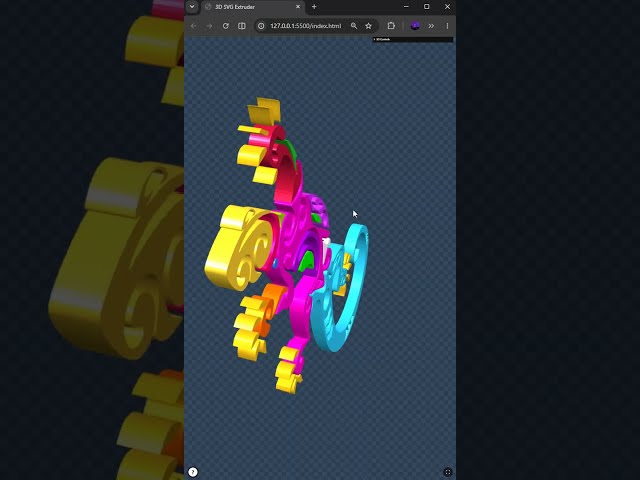Image resolution: width=640 pixels, height=480 pixels.
Task: Toggle the fullscreen button in the viewport corner
Action: coord(447,472)
